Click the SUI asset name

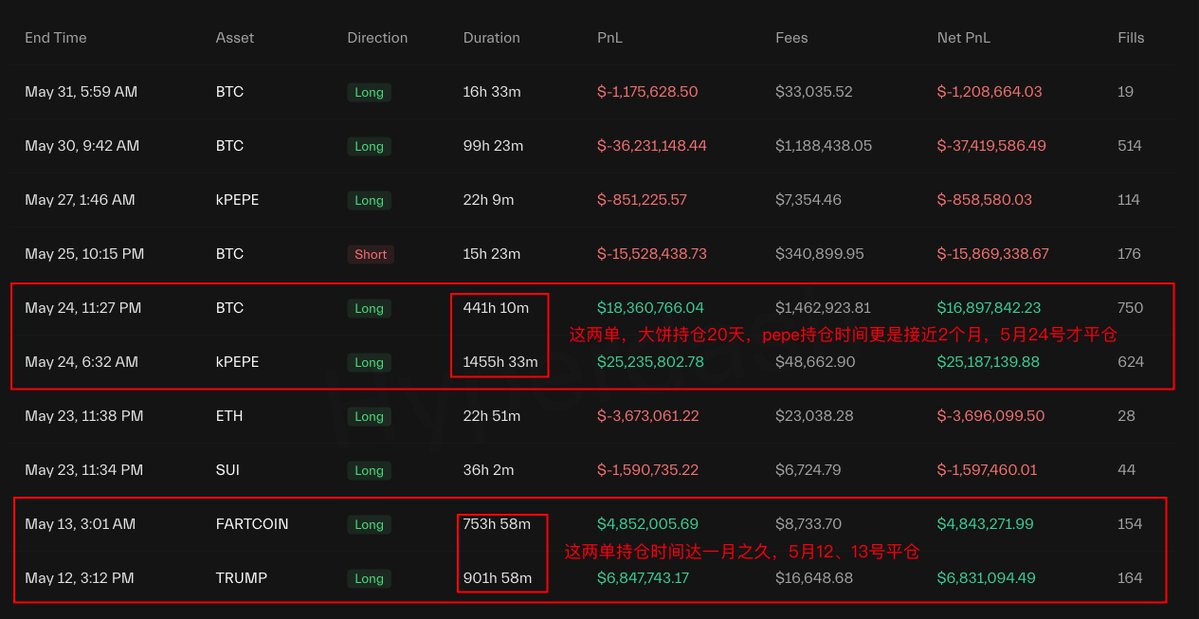coord(227,470)
